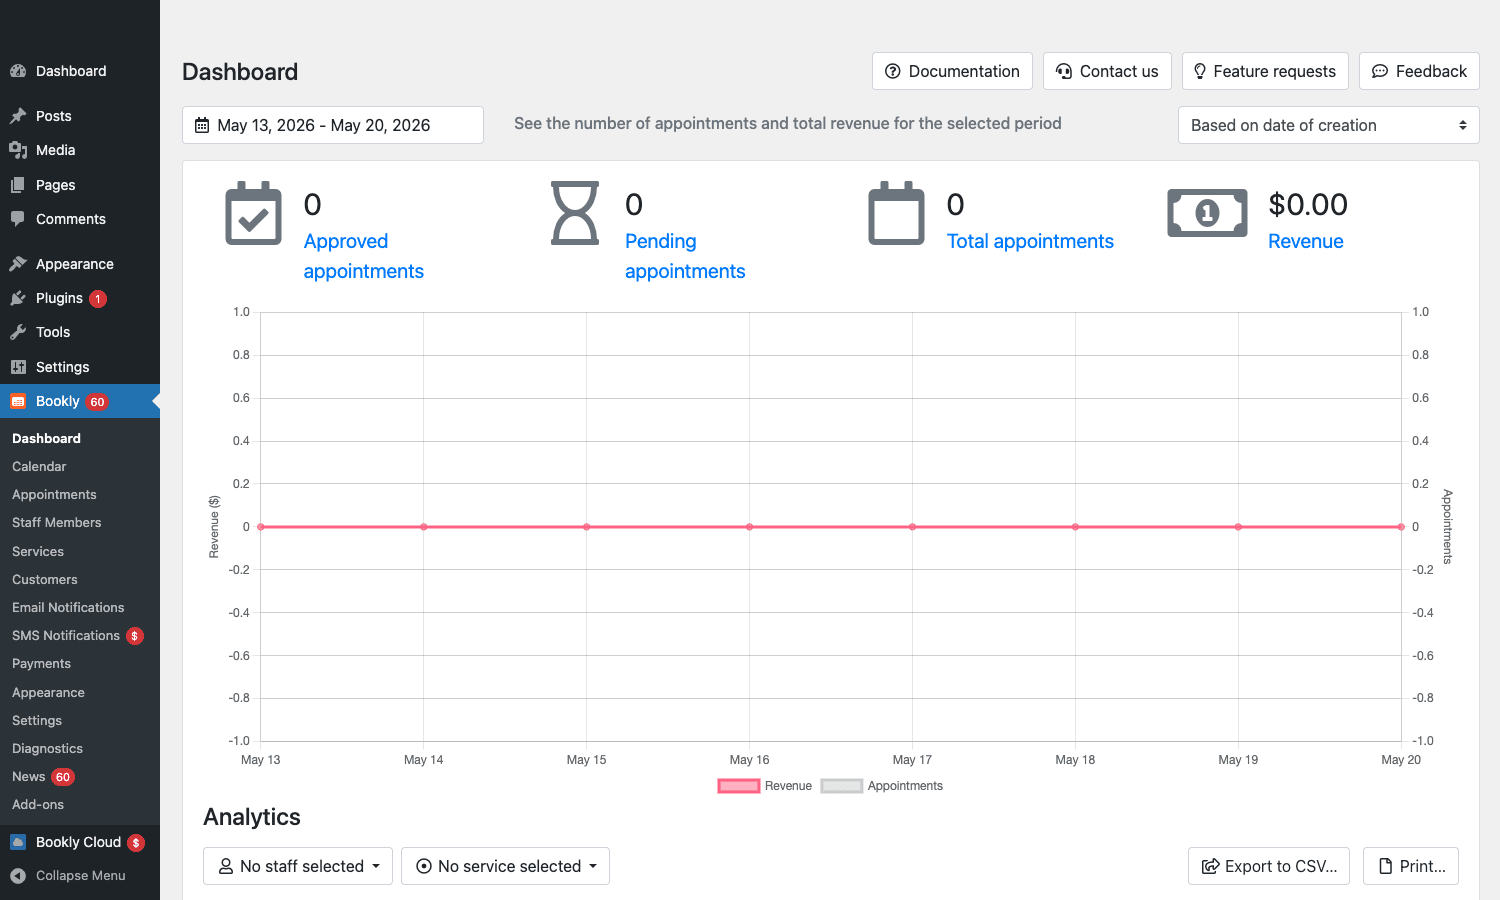
Task: Click the Bookly Cloud icon
Action: (x=18, y=842)
